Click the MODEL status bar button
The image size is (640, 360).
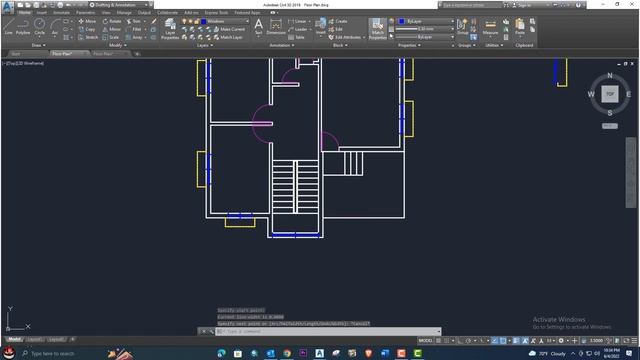point(425,340)
